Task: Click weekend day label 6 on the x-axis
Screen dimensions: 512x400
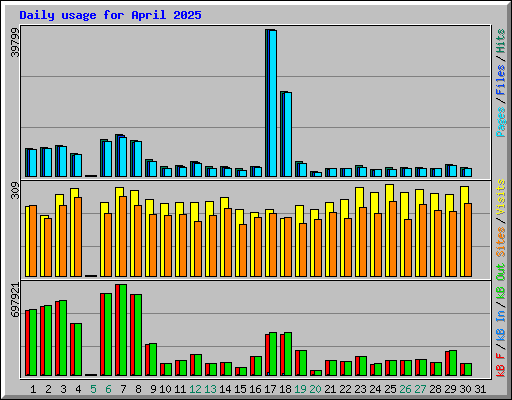Action: click(108, 389)
